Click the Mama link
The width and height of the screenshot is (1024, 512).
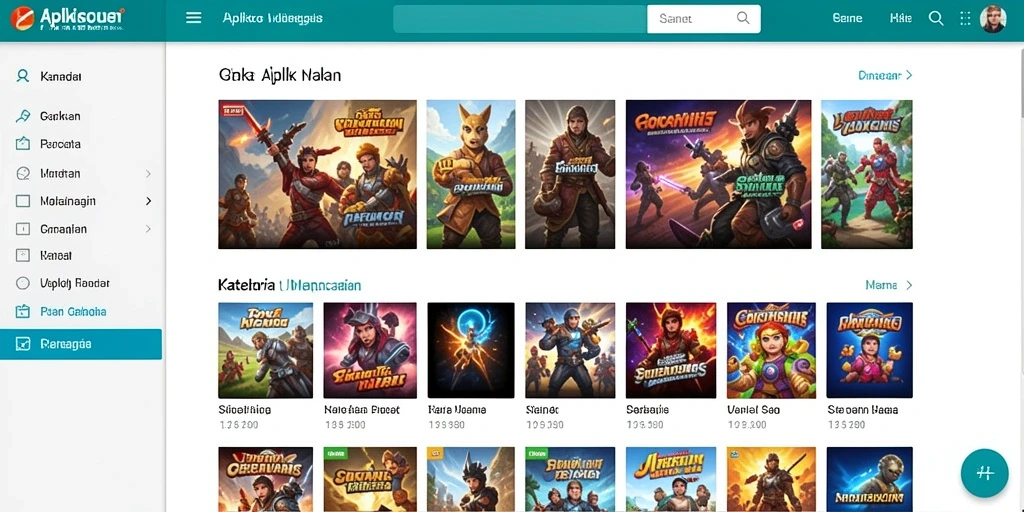click(x=881, y=285)
